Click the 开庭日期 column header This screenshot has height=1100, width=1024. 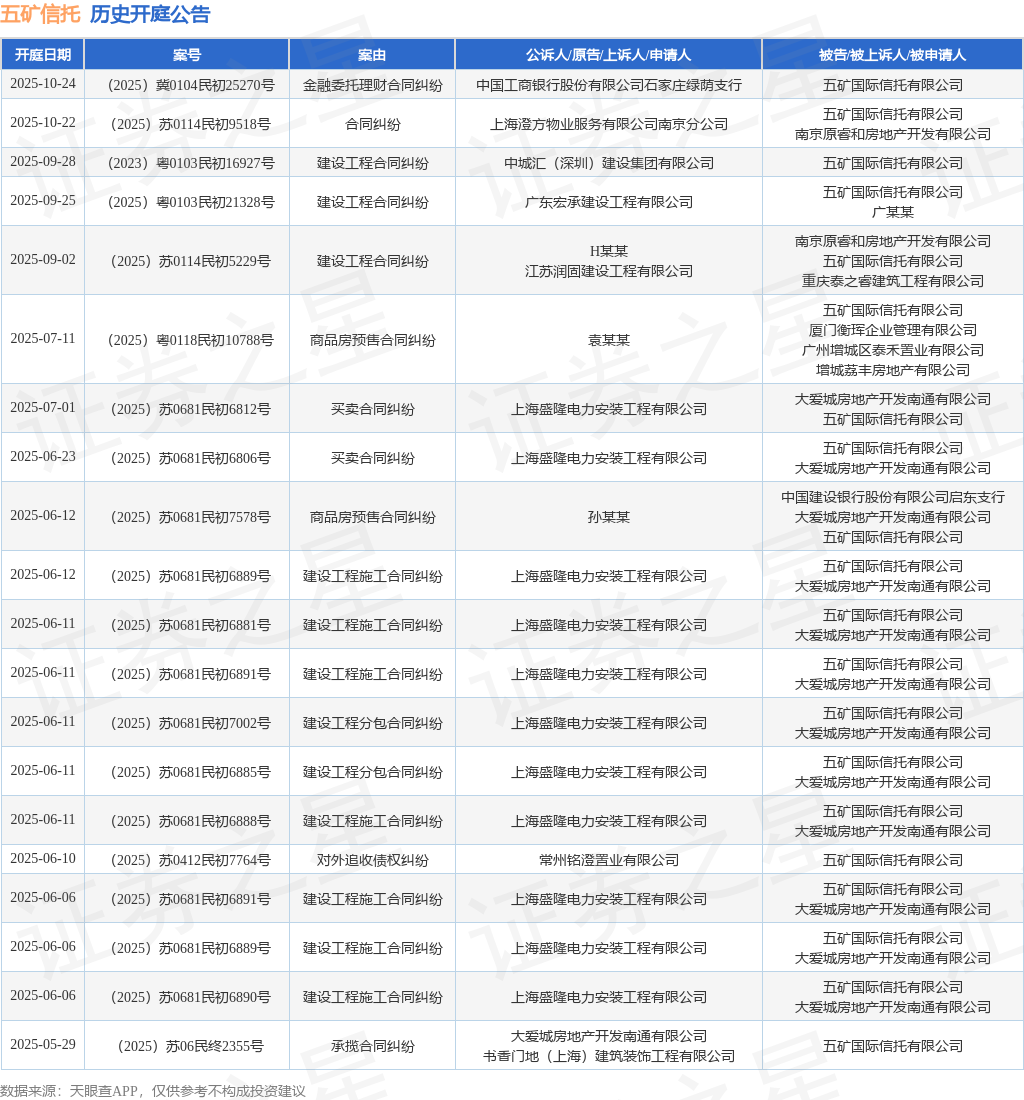point(43,55)
